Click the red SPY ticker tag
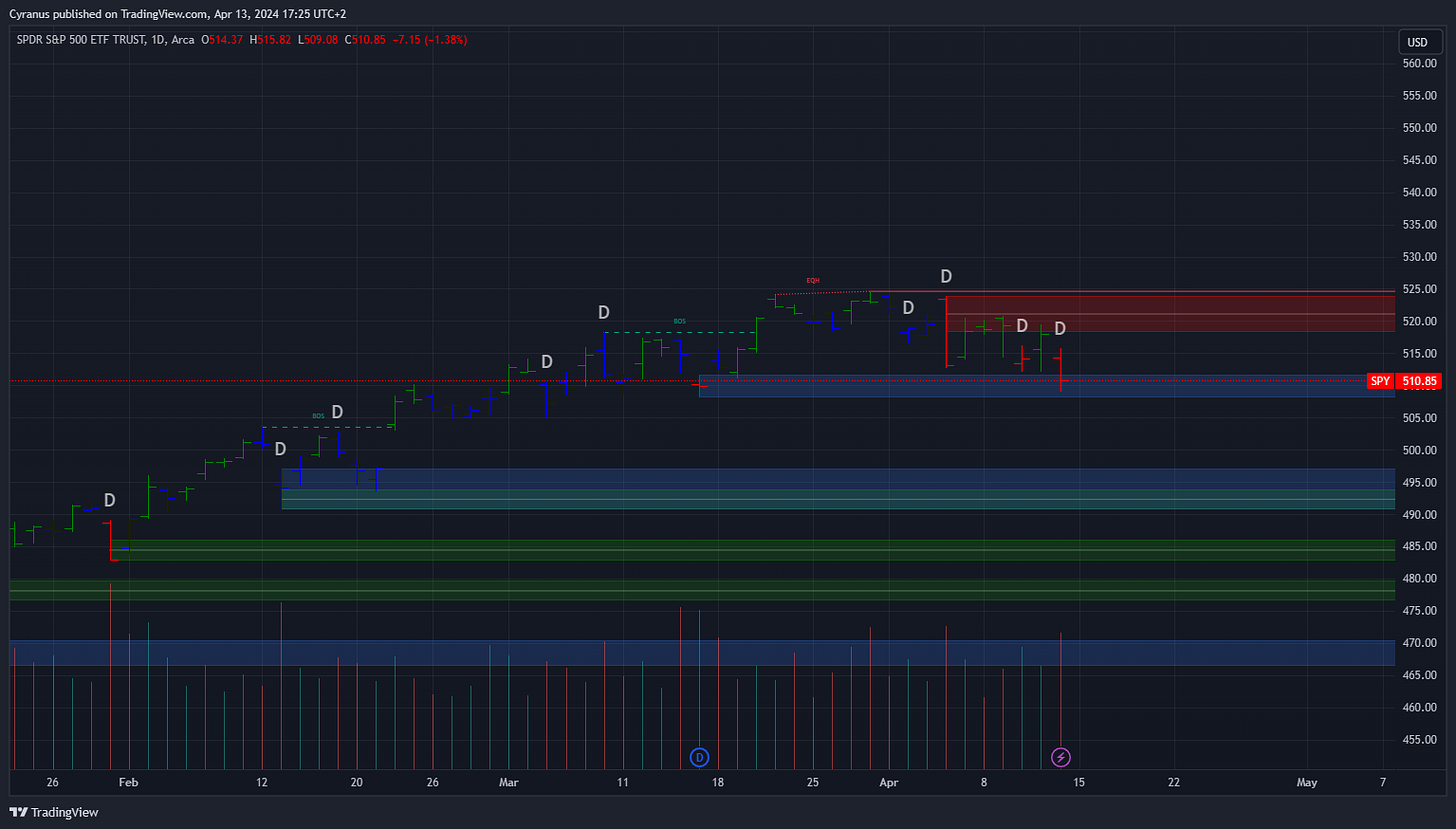This screenshot has width=1456, height=829. pyautogui.click(x=1380, y=381)
